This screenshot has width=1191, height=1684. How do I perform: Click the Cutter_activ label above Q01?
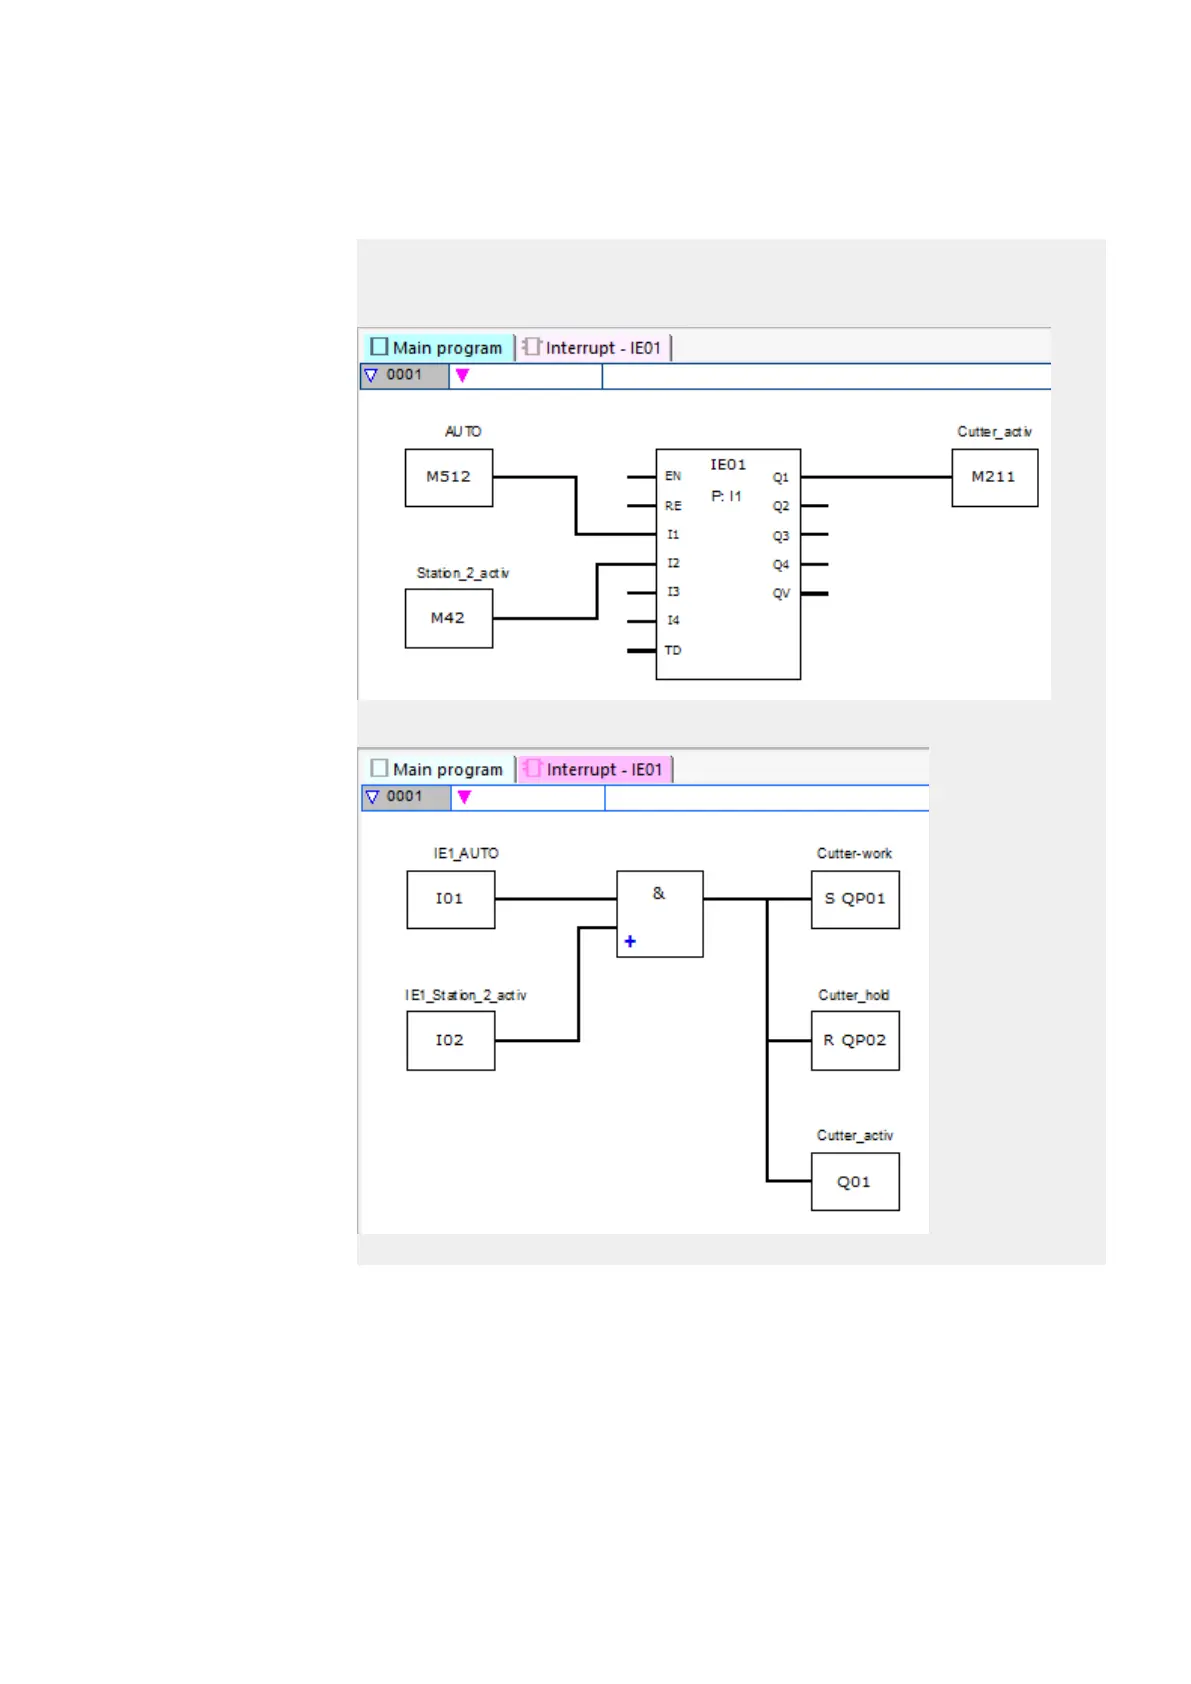pos(855,1136)
